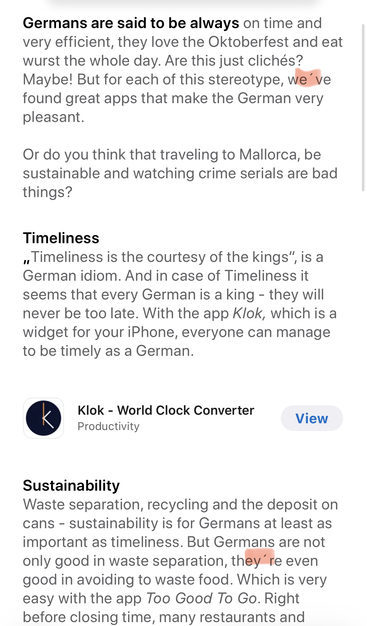Click the bold 'Germans are said to be always' text
Screen dimensions: 367x626
[x=131, y=23]
